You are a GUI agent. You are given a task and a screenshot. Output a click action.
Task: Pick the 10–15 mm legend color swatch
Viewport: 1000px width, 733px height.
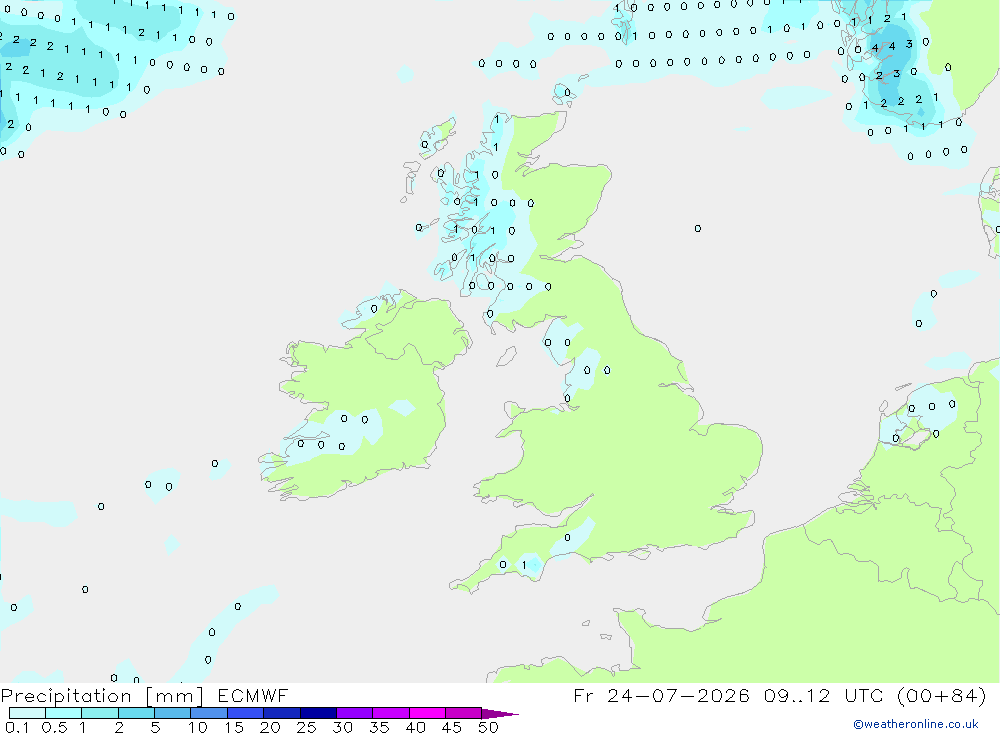tap(209, 713)
